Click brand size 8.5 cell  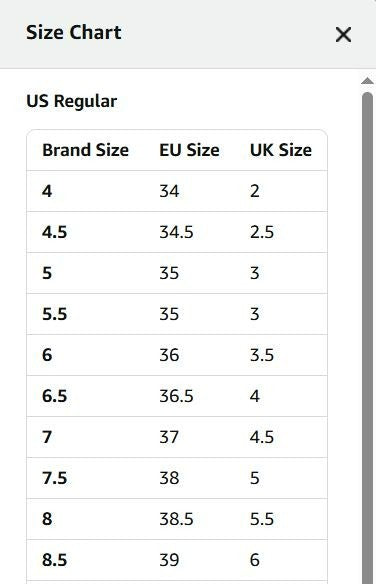click(x=54, y=560)
